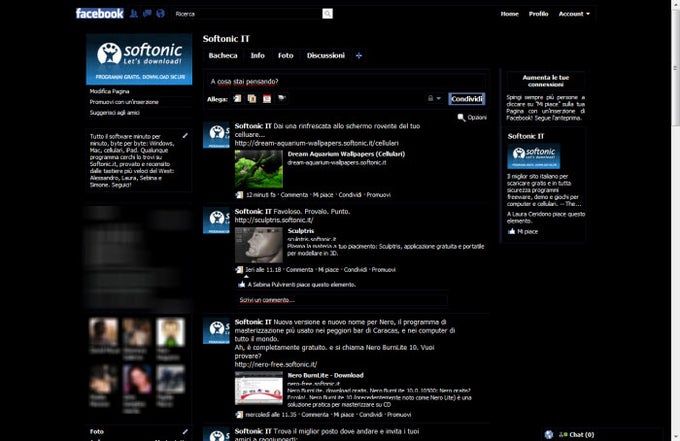Click Mi piace on the 12 minuti fa post
This screenshot has width=680, height=441.
[323, 195]
